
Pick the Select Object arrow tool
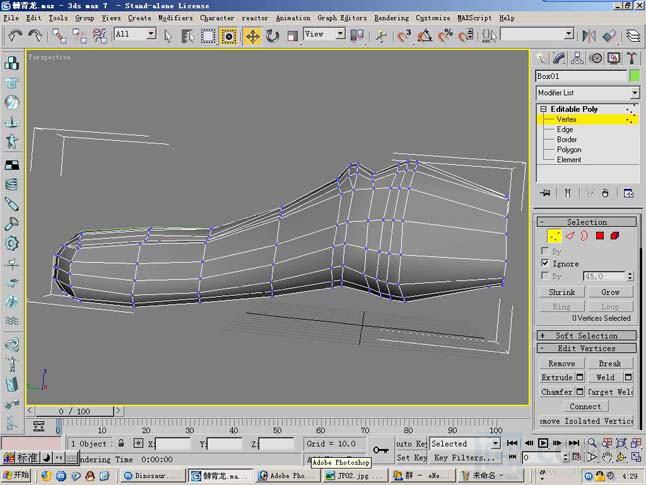coord(167,36)
